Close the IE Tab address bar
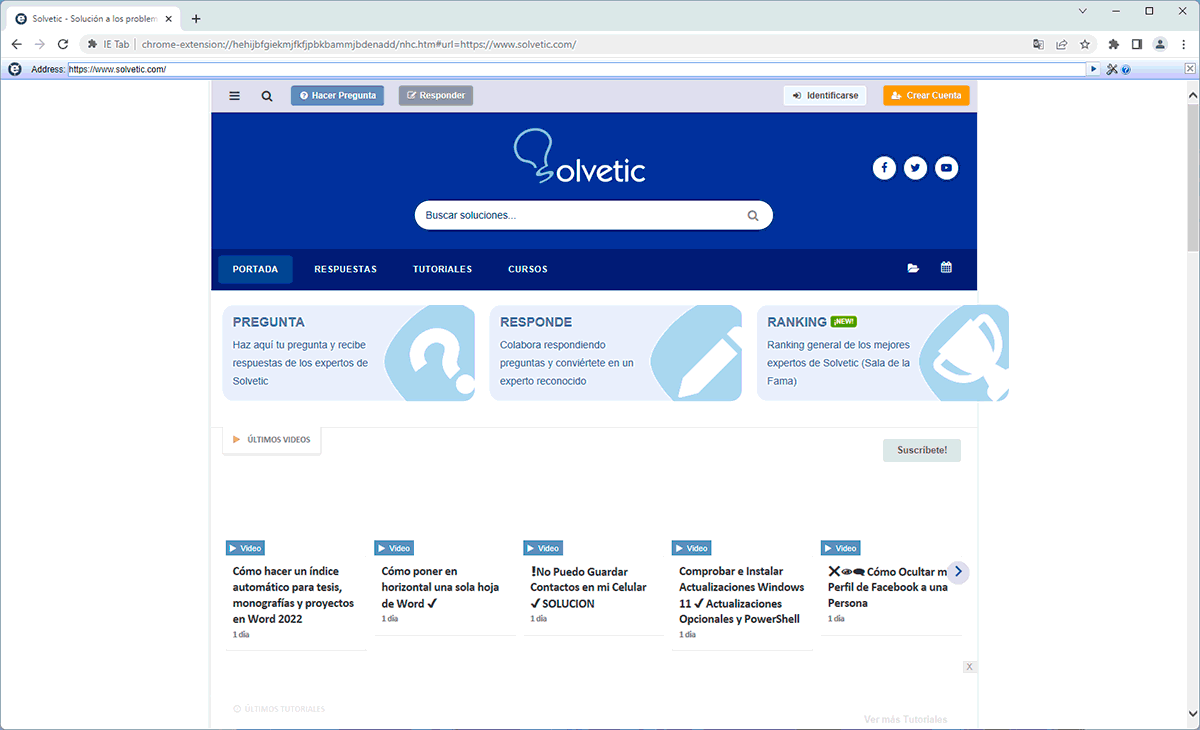Image resolution: width=1200 pixels, height=730 pixels. coord(1190,69)
